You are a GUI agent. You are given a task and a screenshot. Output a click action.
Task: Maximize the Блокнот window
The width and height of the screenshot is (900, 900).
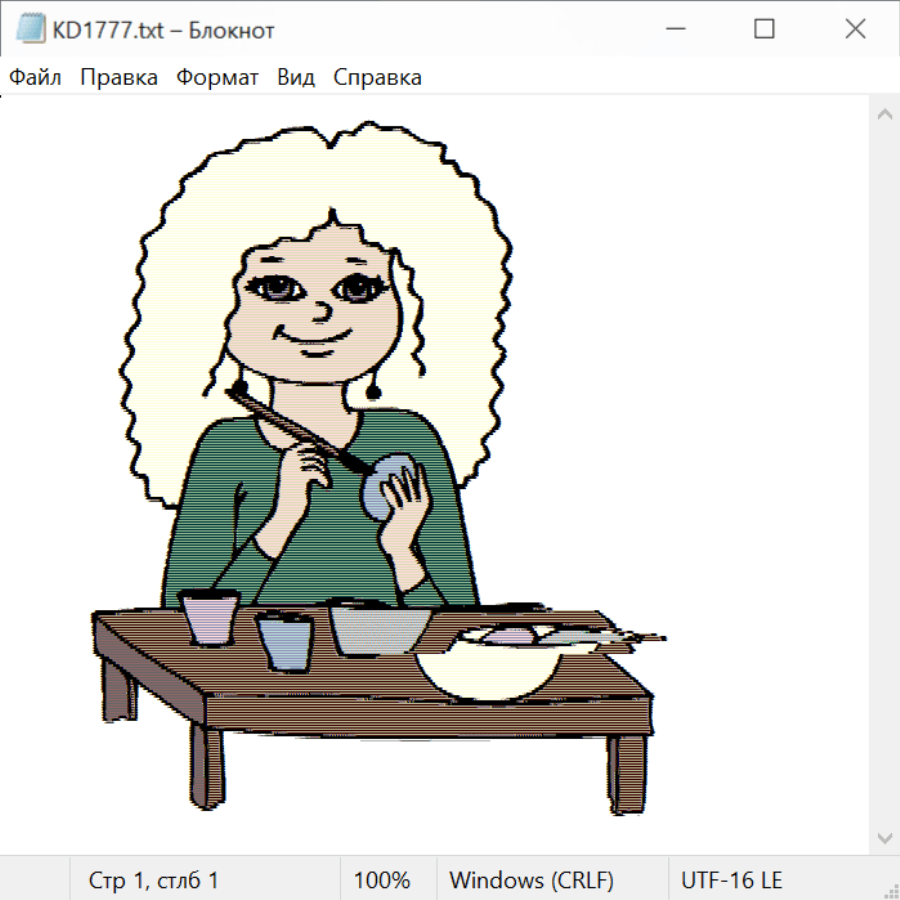coord(764,30)
